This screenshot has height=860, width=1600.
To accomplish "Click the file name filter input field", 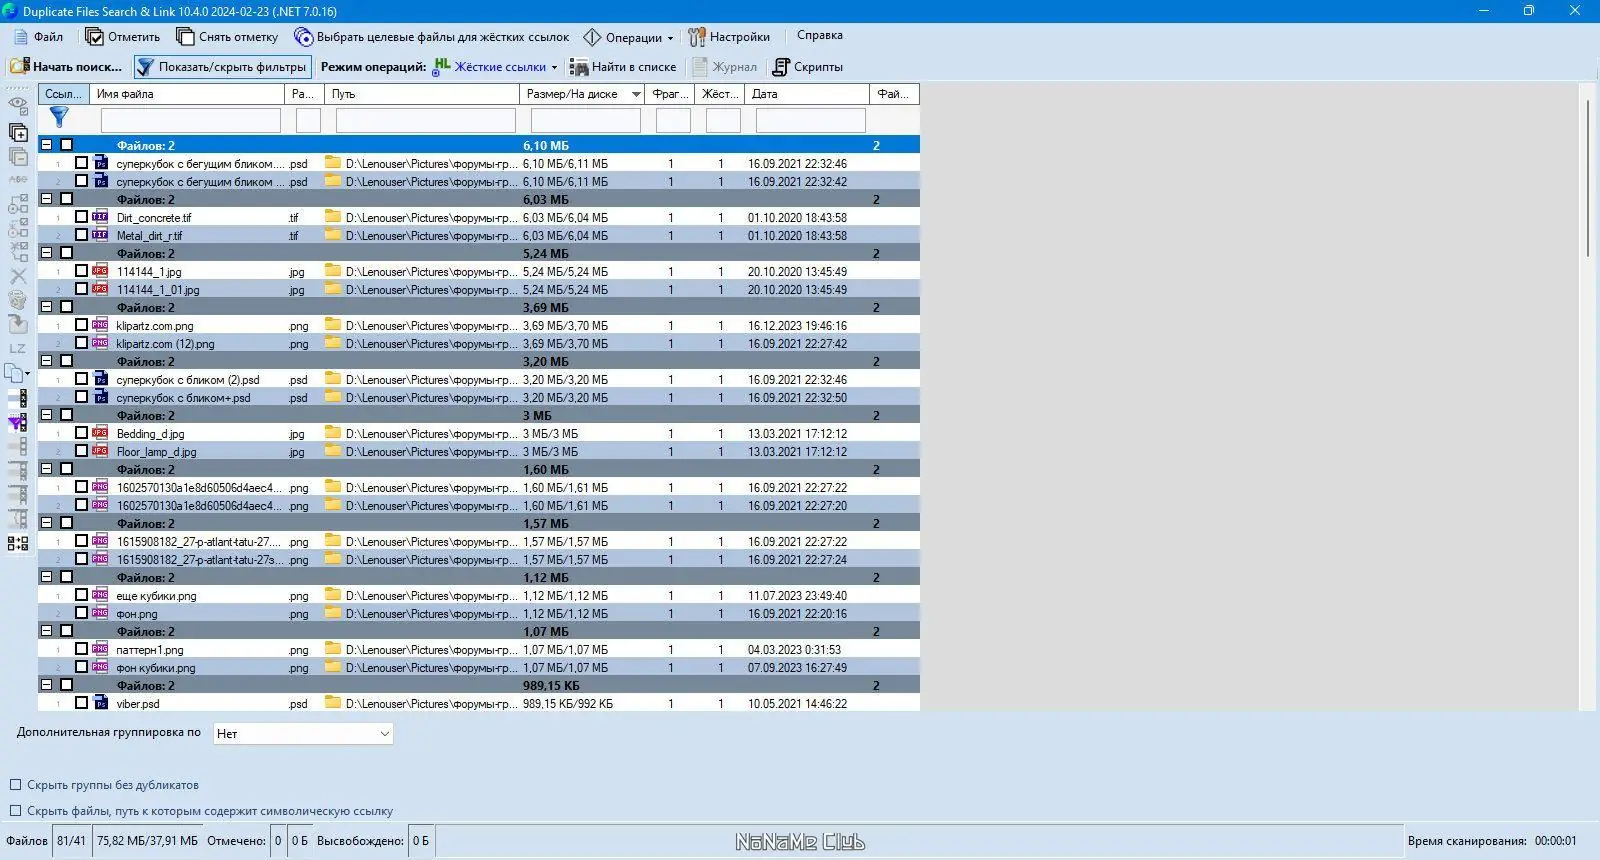I will tap(191, 120).
